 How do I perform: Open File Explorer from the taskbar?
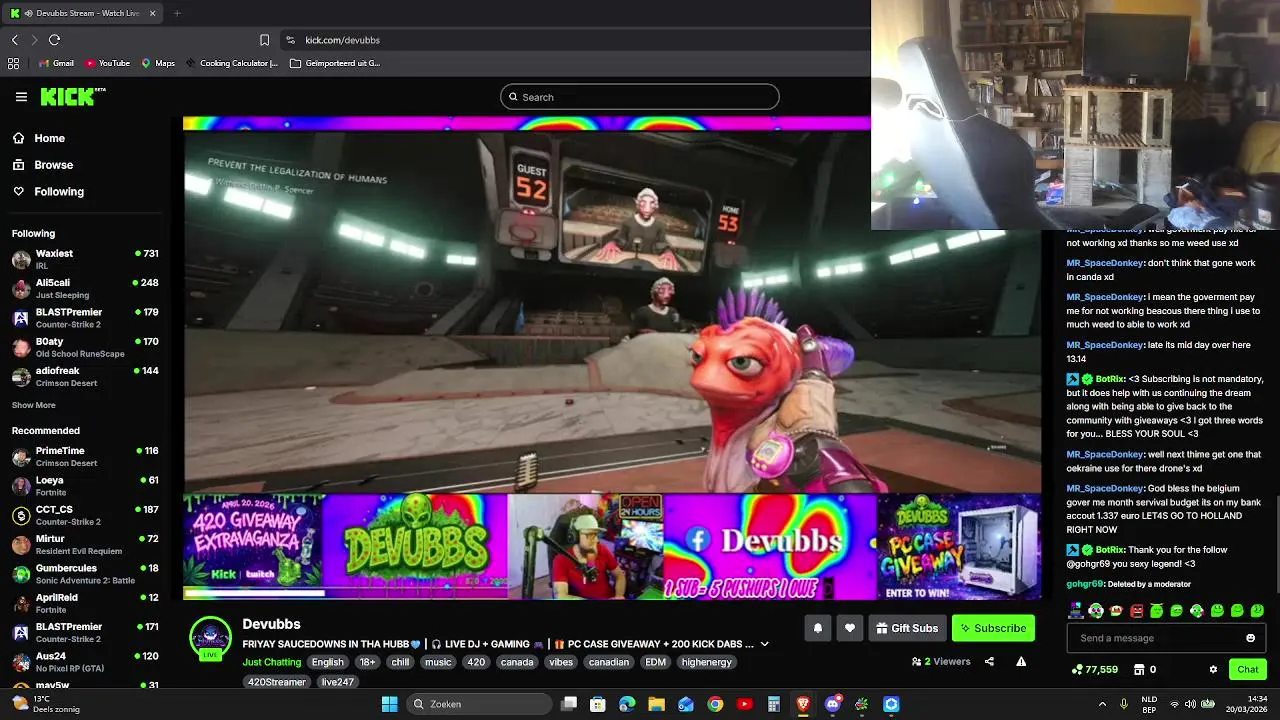point(656,704)
